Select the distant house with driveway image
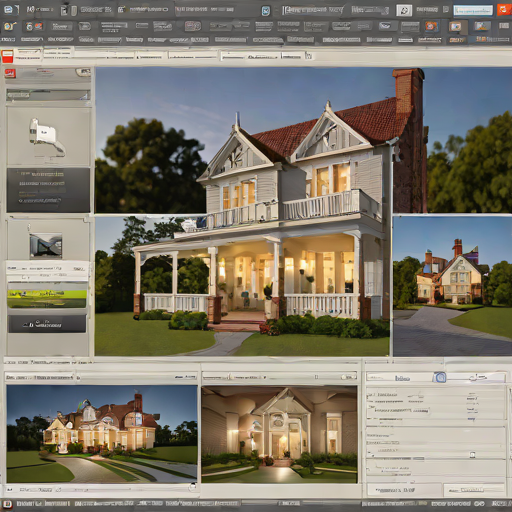Viewport: 512px width, 512px height. (452, 286)
